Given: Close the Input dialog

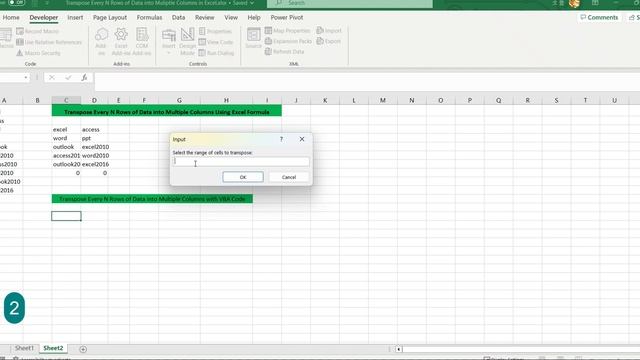Looking at the screenshot, I should point(302,139).
